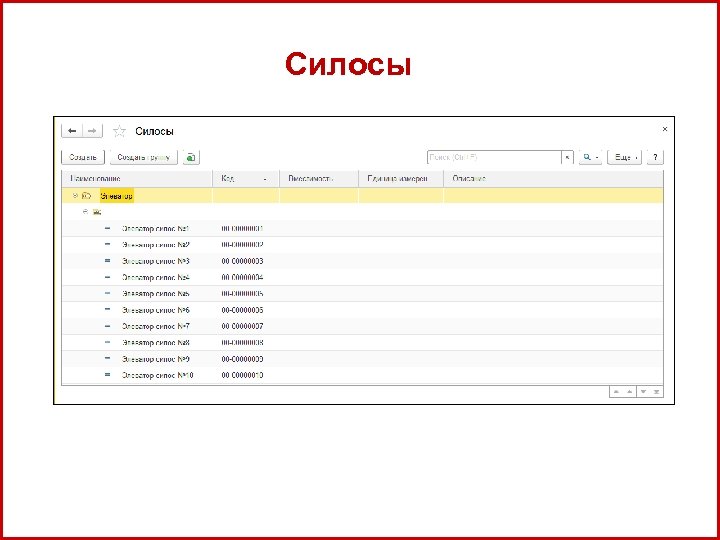Select row Элеватор силос №6
720x540 pixels.
click(x=362, y=310)
